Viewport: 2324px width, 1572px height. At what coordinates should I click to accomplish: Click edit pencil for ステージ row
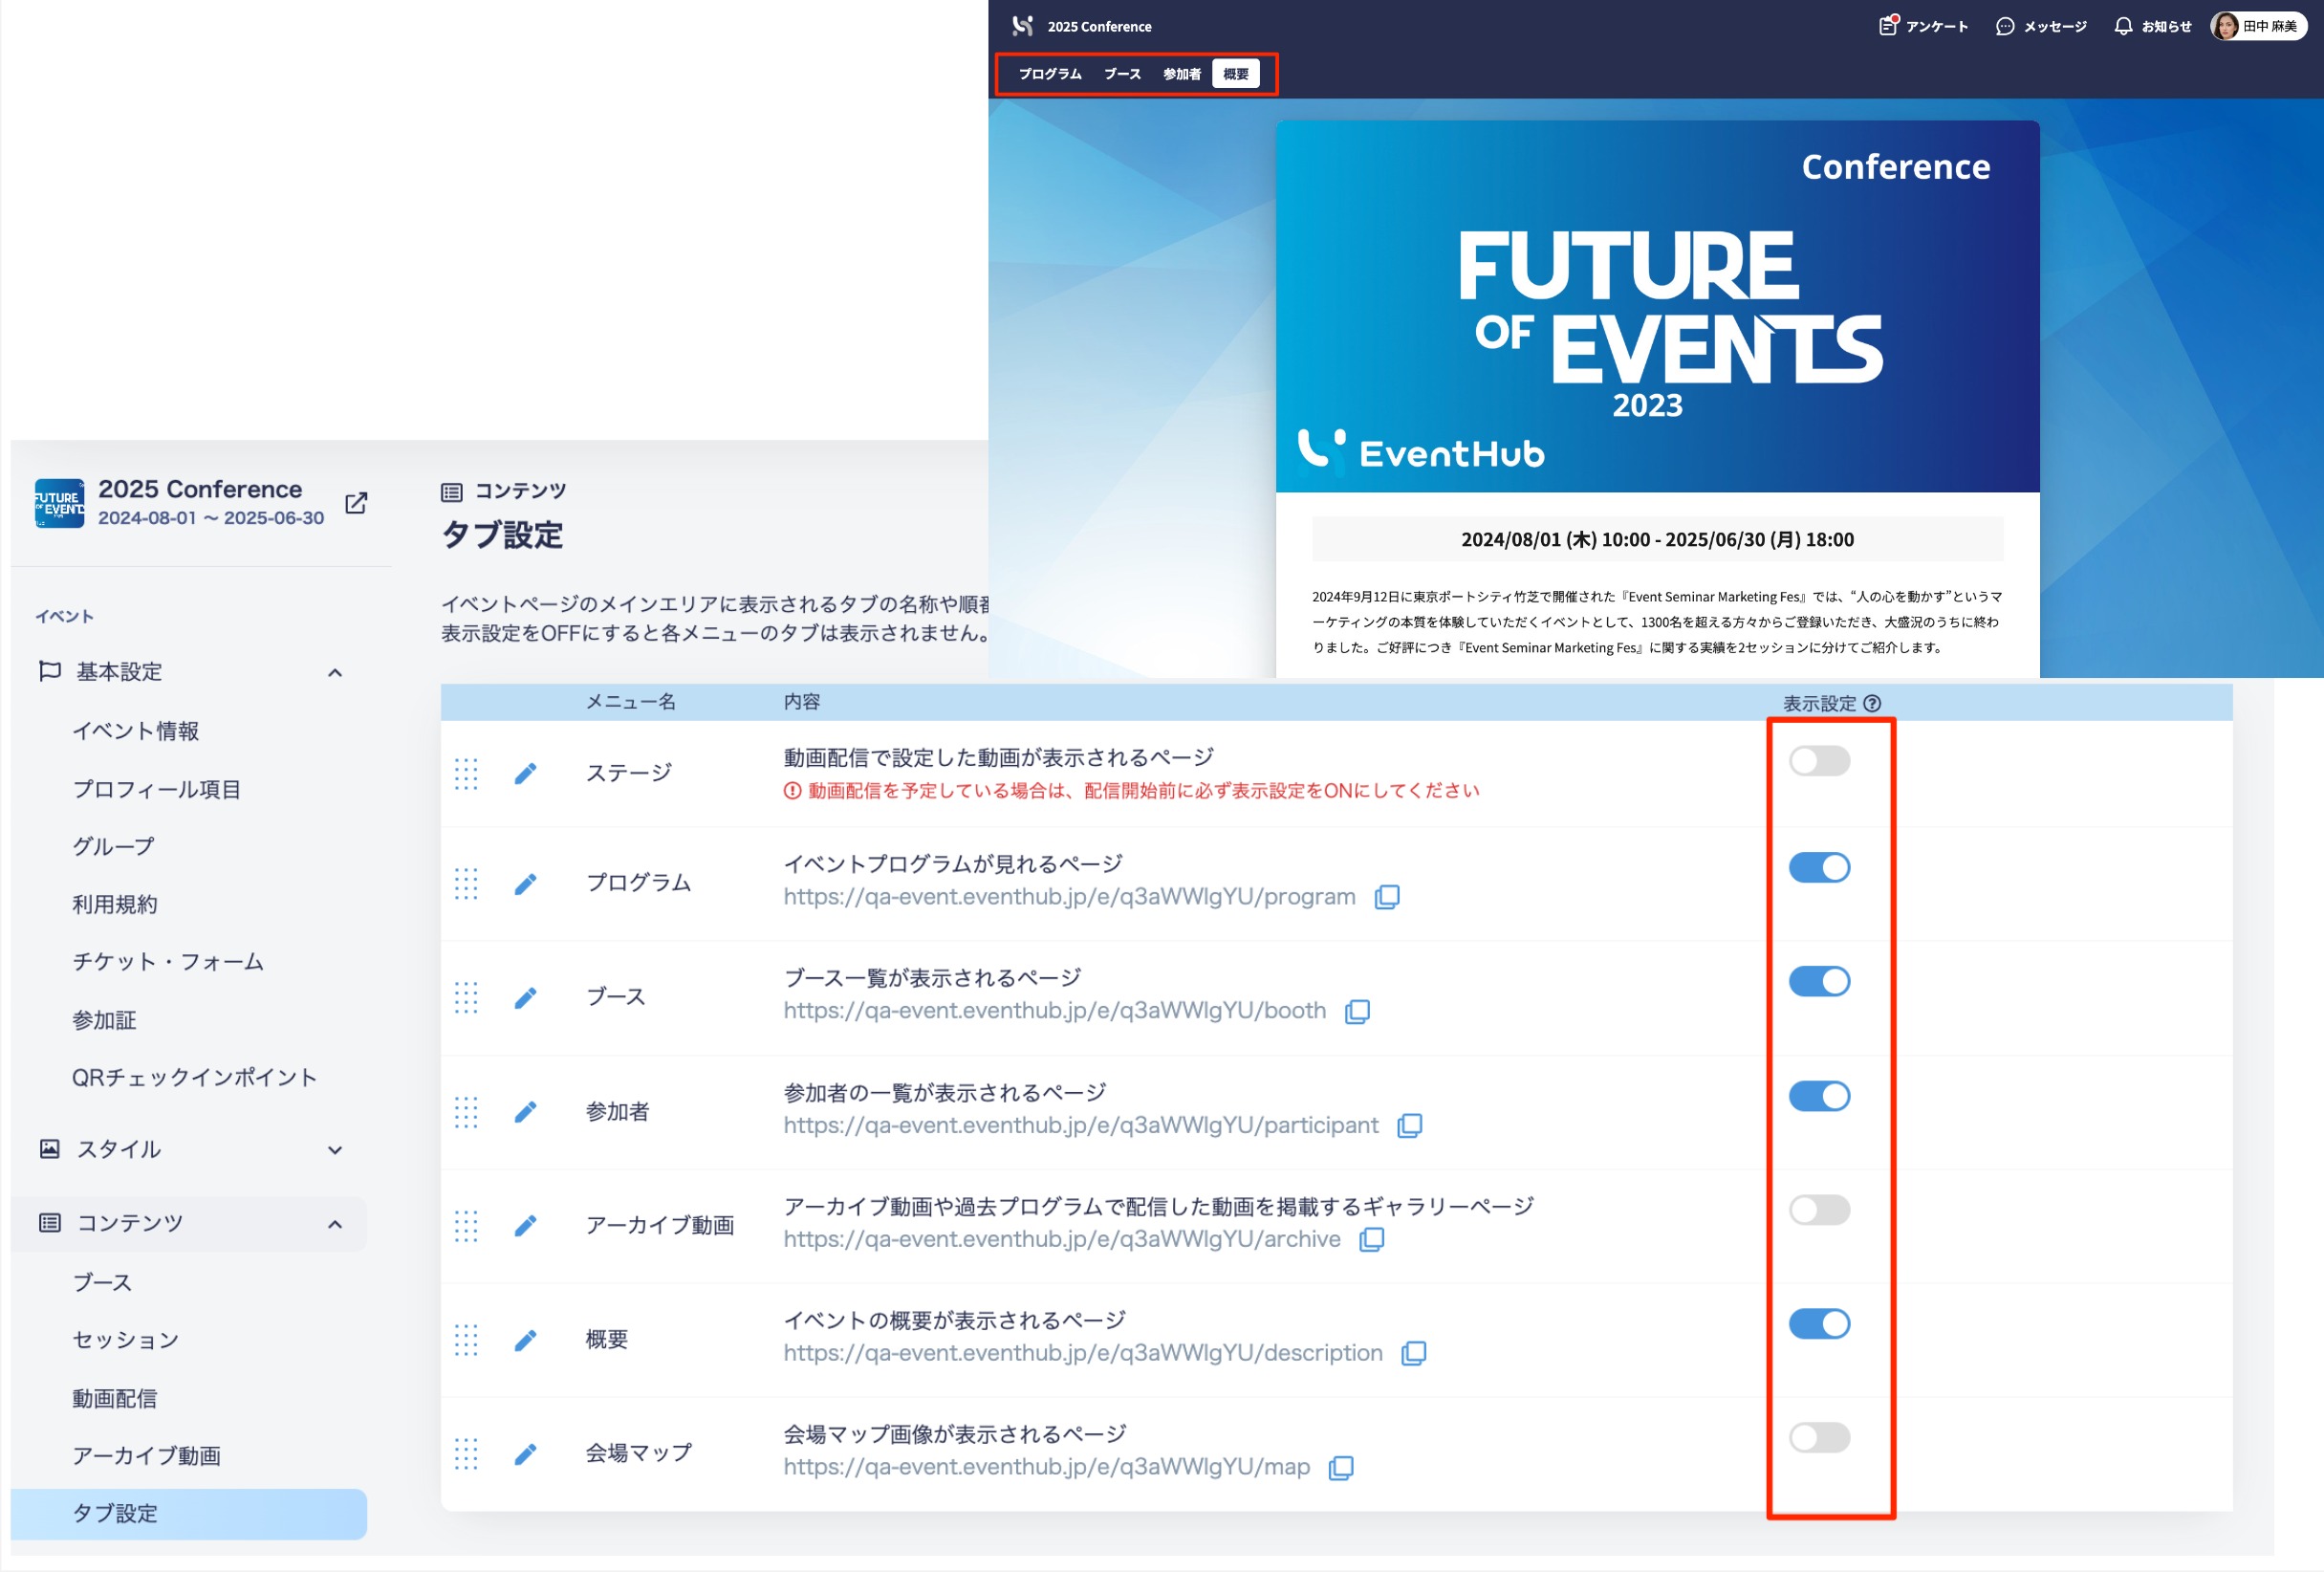pyautogui.click(x=525, y=773)
